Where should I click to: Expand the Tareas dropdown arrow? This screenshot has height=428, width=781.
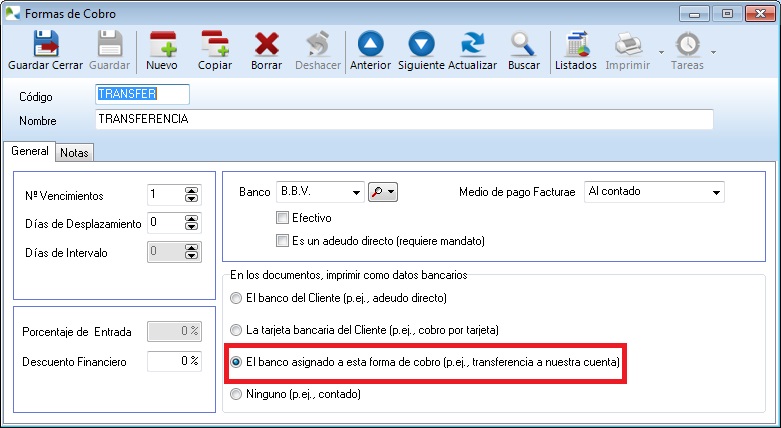(x=713, y=52)
